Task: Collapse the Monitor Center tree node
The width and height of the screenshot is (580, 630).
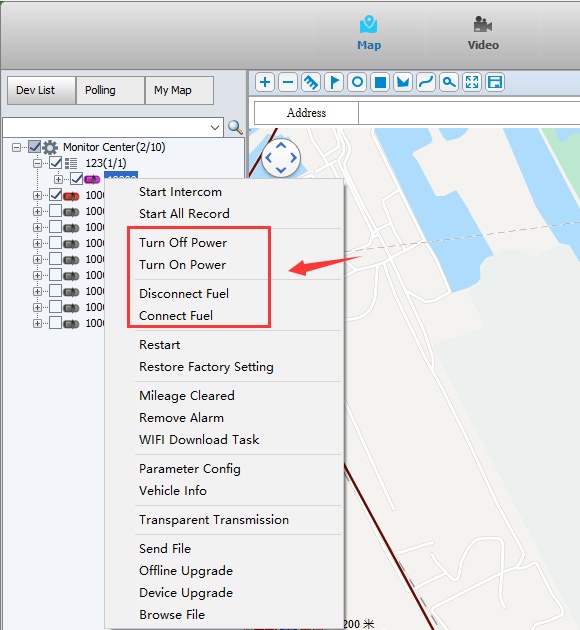Action: 16,147
